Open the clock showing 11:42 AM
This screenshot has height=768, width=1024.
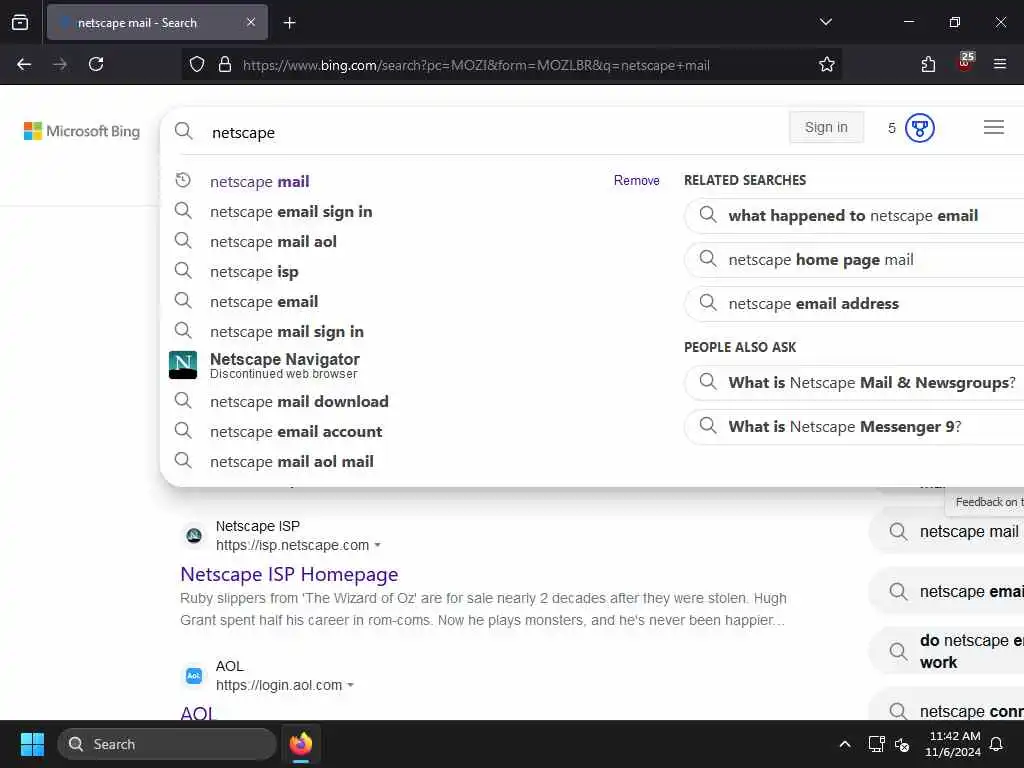[x=953, y=744]
